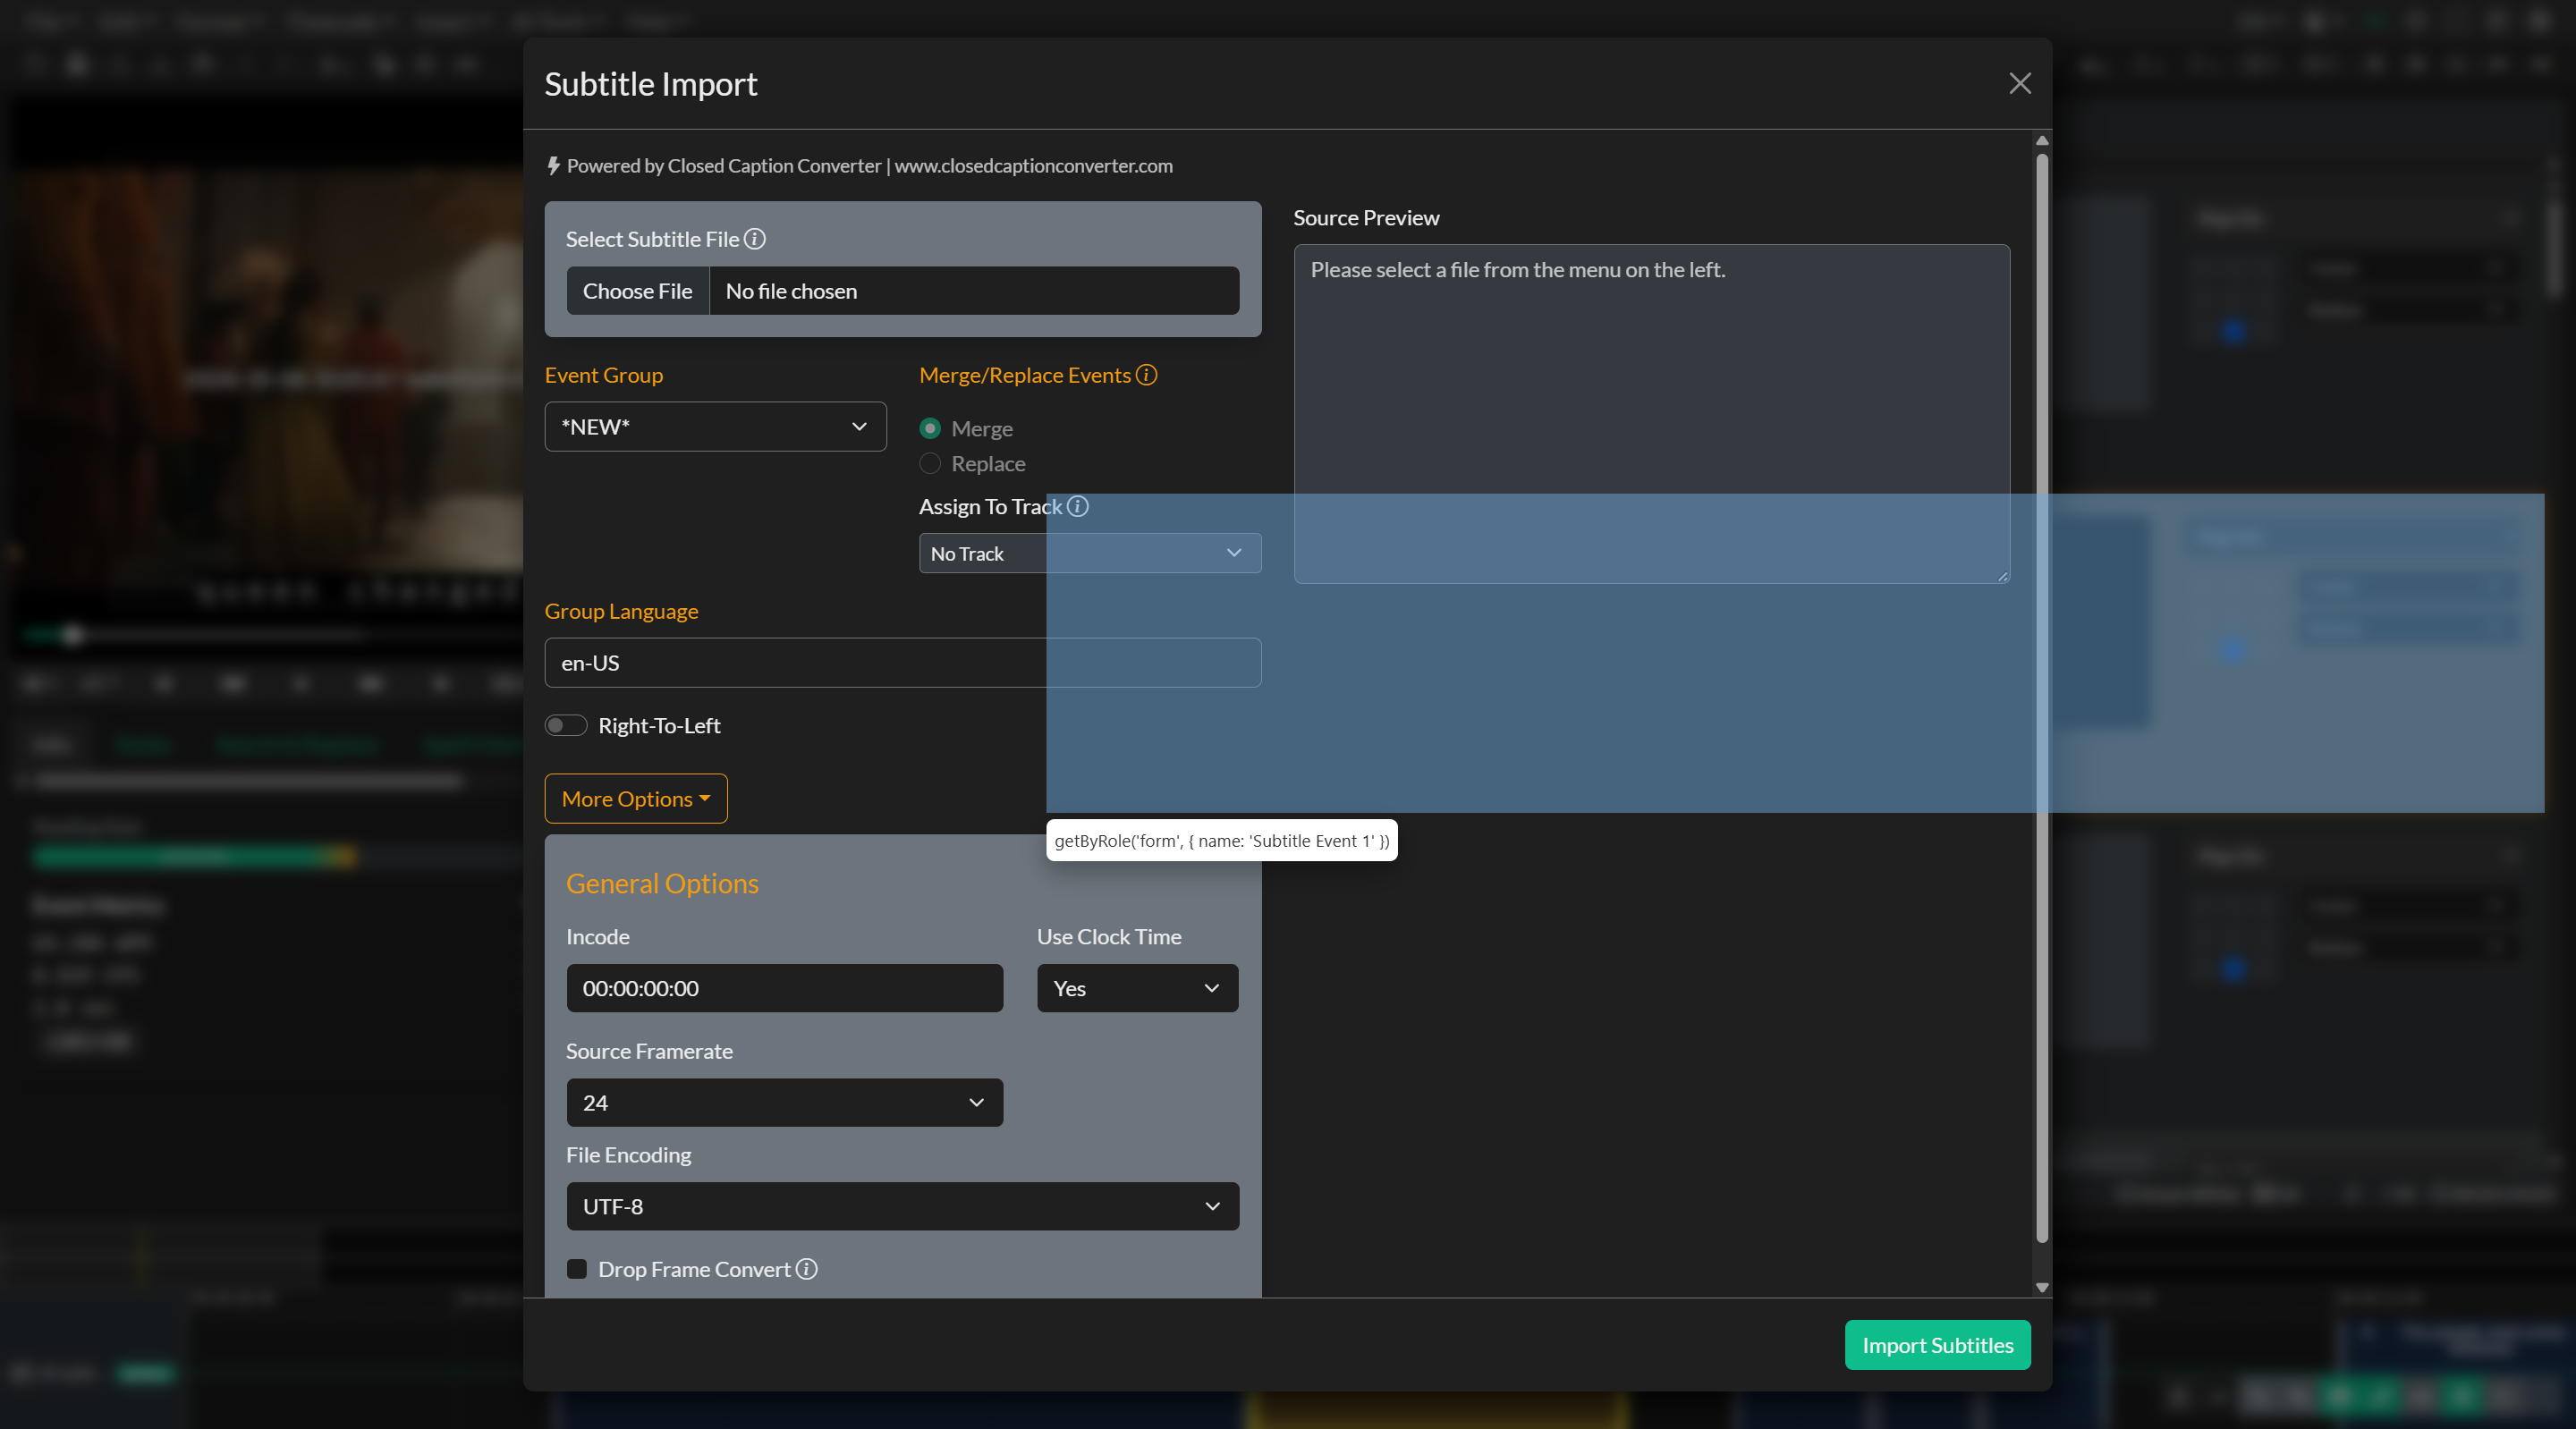This screenshot has height=1429, width=2576.
Task: Click the Source Preview text area
Action: [1652, 414]
